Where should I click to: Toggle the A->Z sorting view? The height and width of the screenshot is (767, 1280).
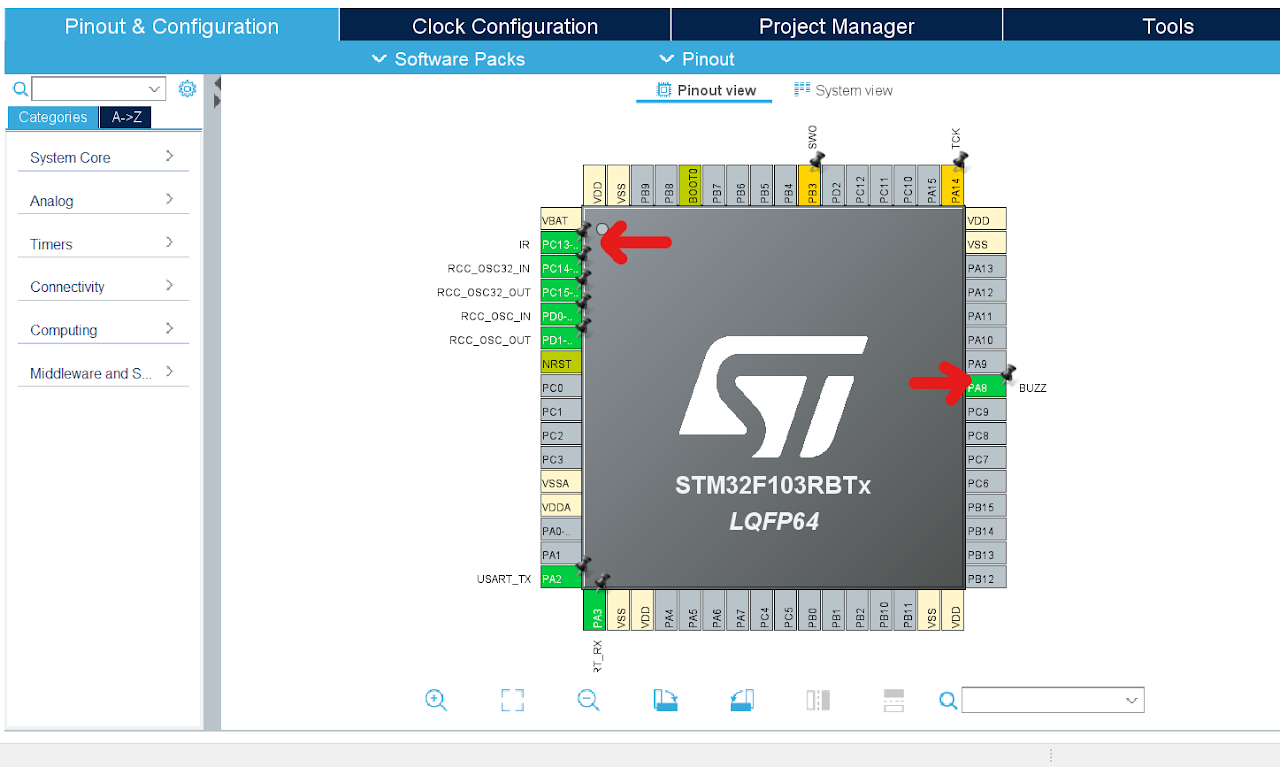(x=125, y=117)
